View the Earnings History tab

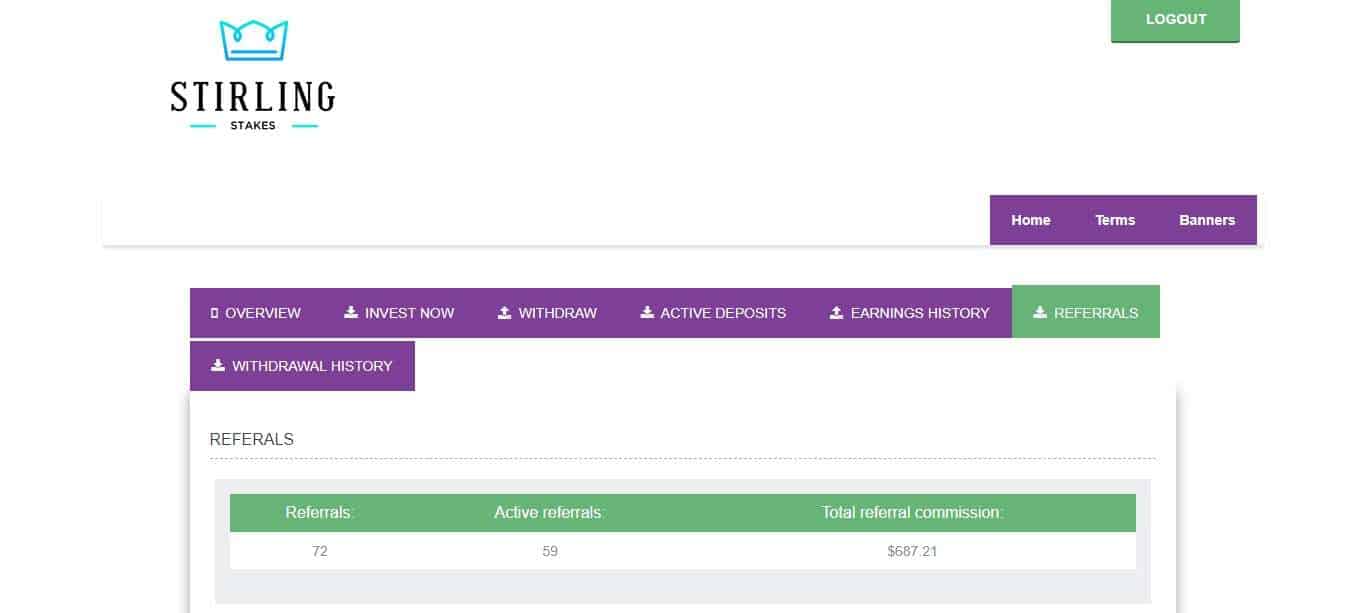pyautogui.click(x=910, y=313)
